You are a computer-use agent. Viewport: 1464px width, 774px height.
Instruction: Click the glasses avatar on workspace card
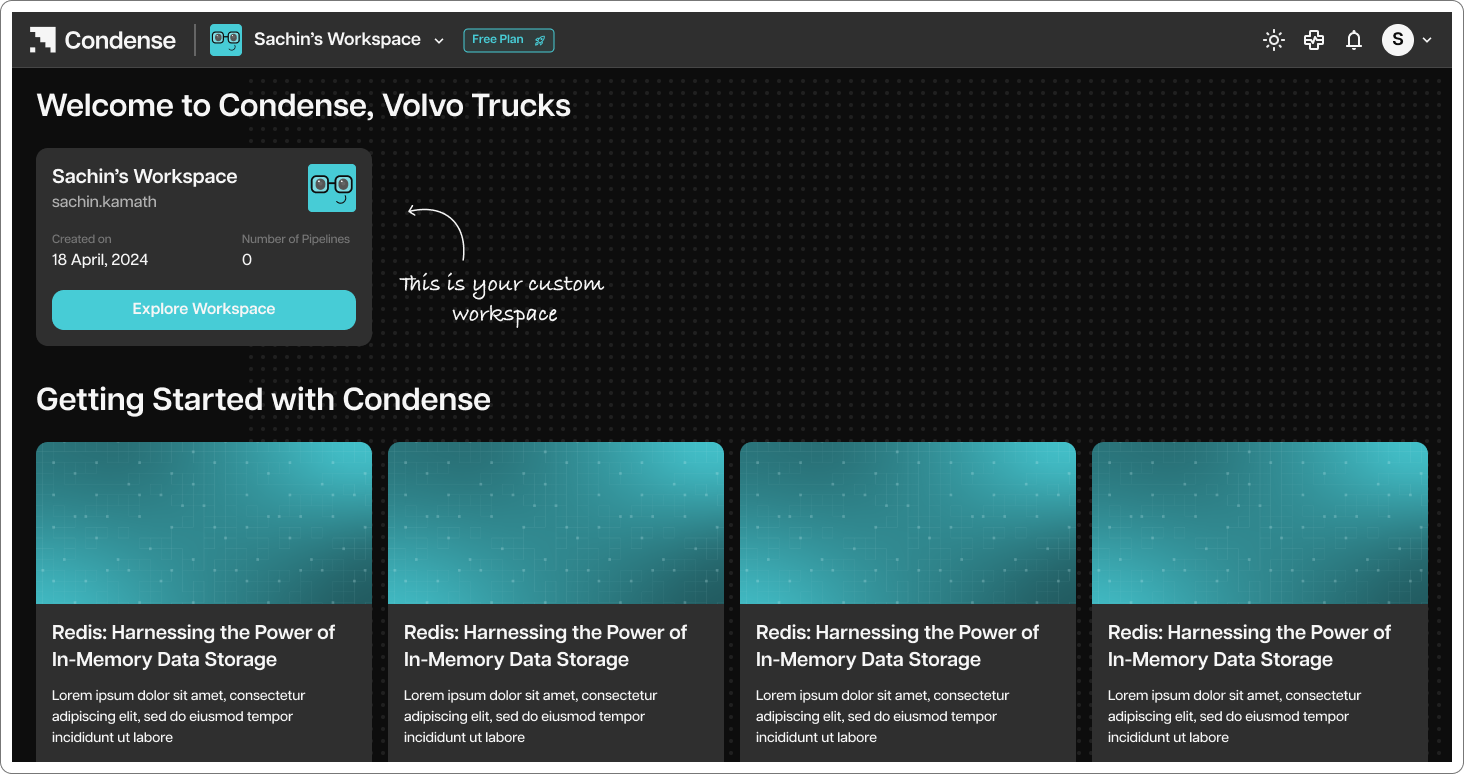pyautogui.click(x=332, y=188)
